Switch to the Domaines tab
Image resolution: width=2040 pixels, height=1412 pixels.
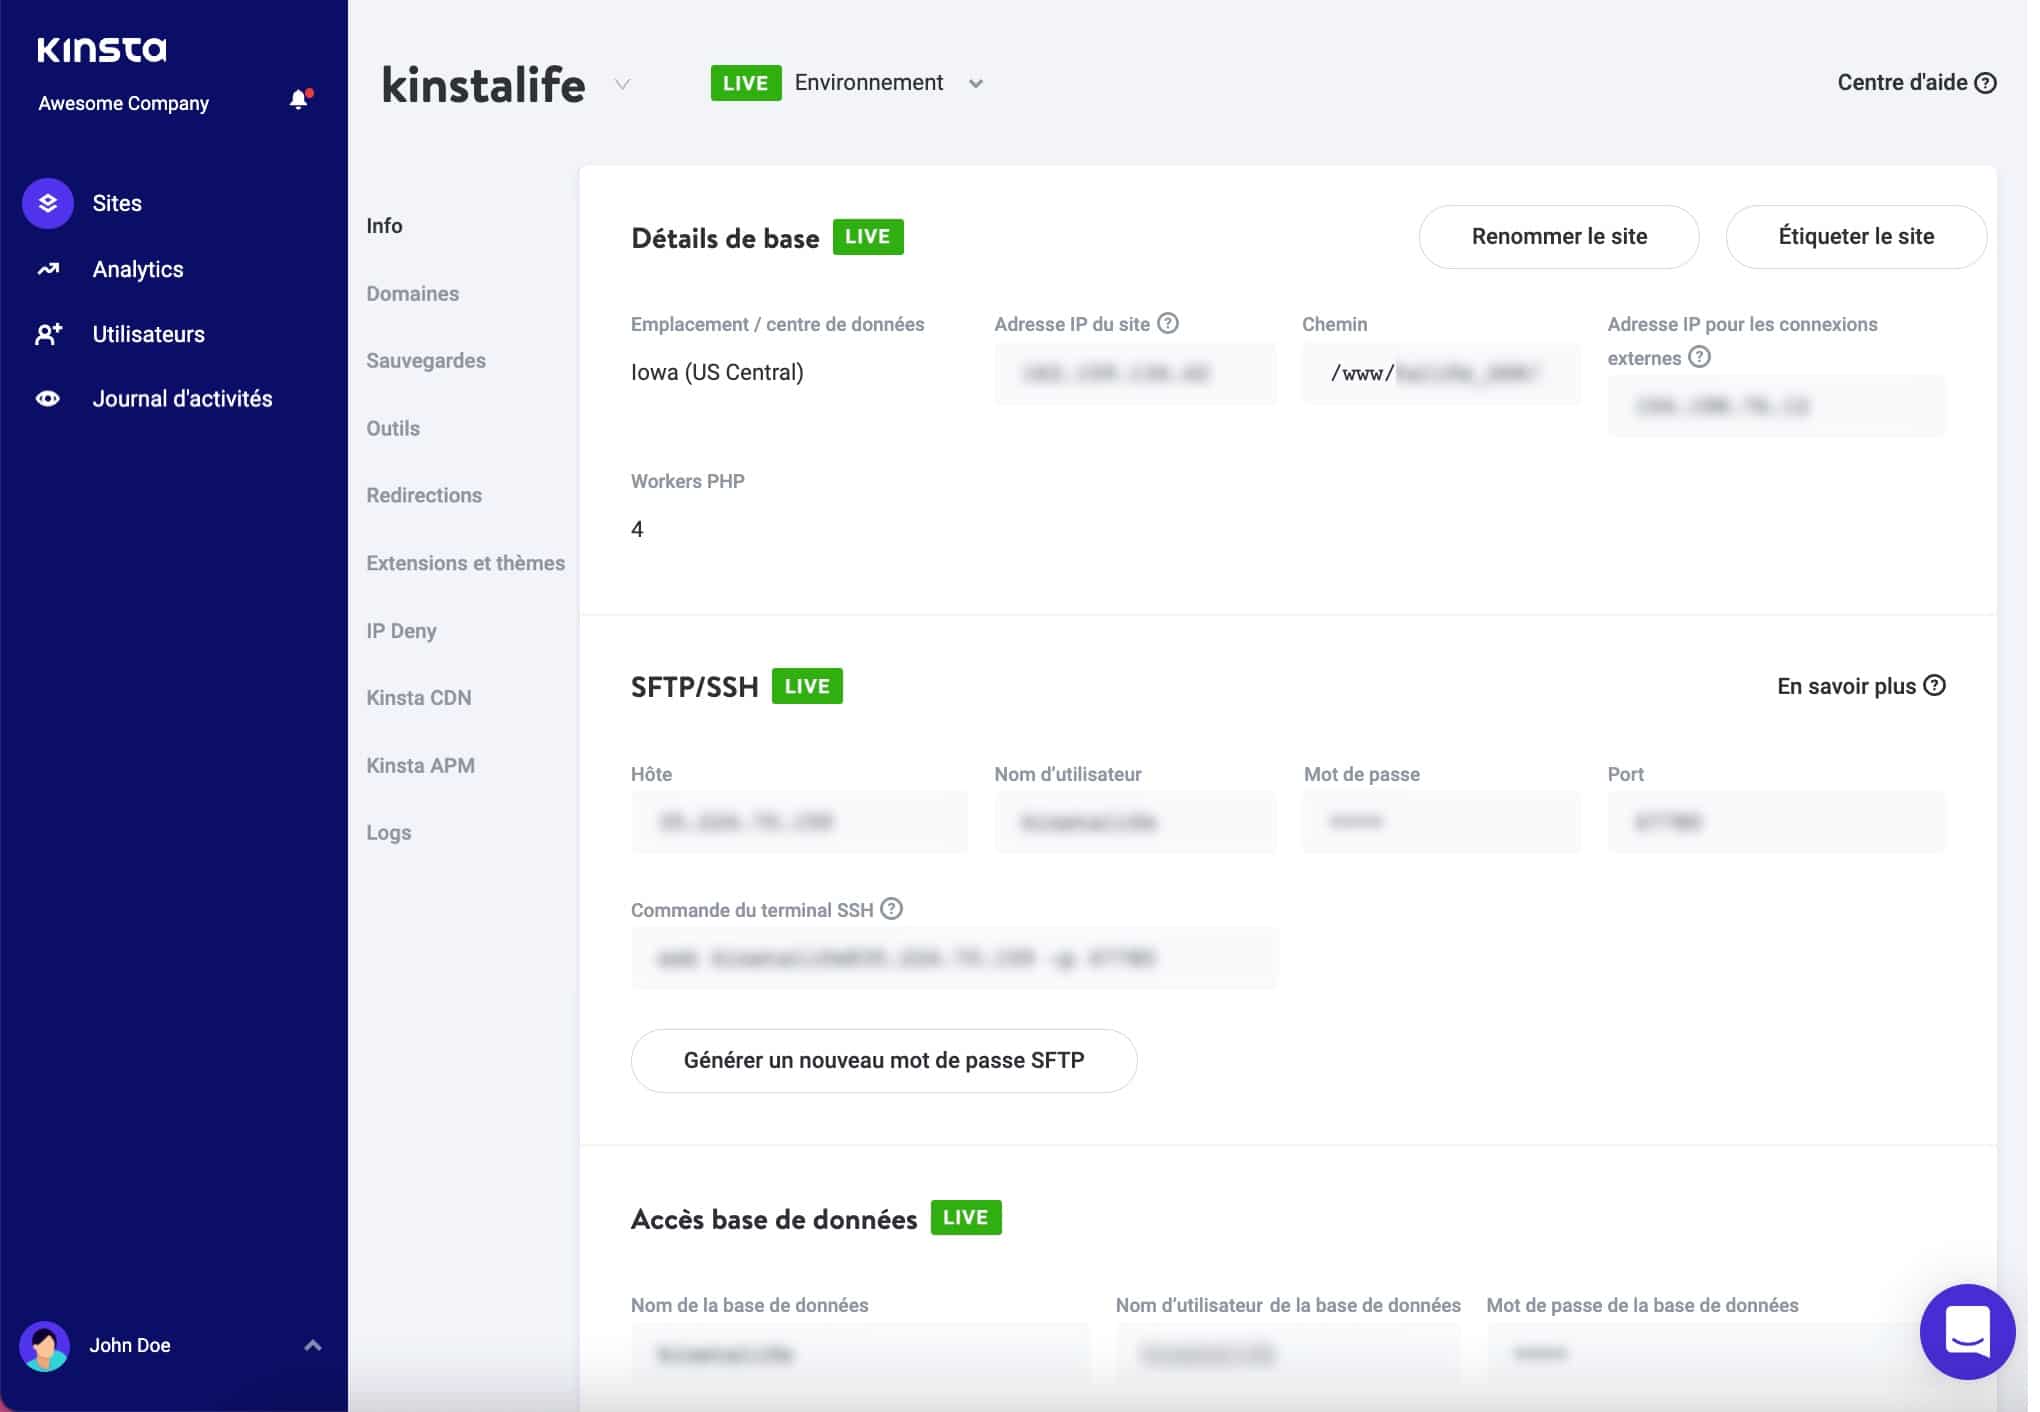(x=412, y=293)
